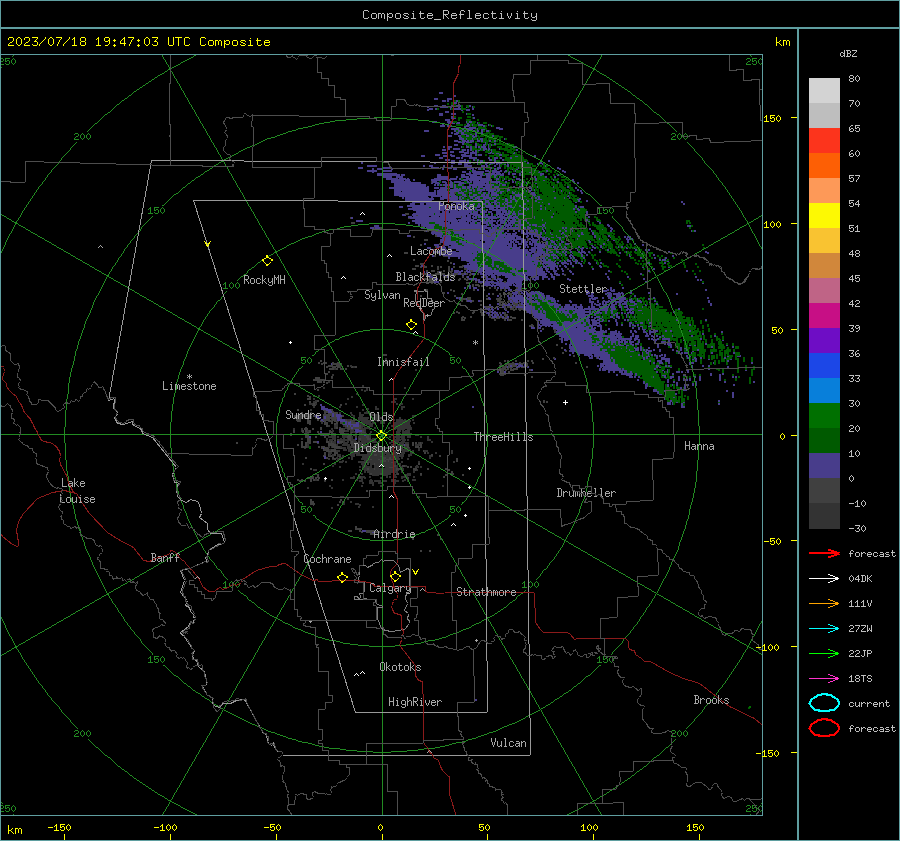Select the red 65 dBZ color swatch
Image resolution: width=900 pixels, height=841 pixels.
pos(824,140)
